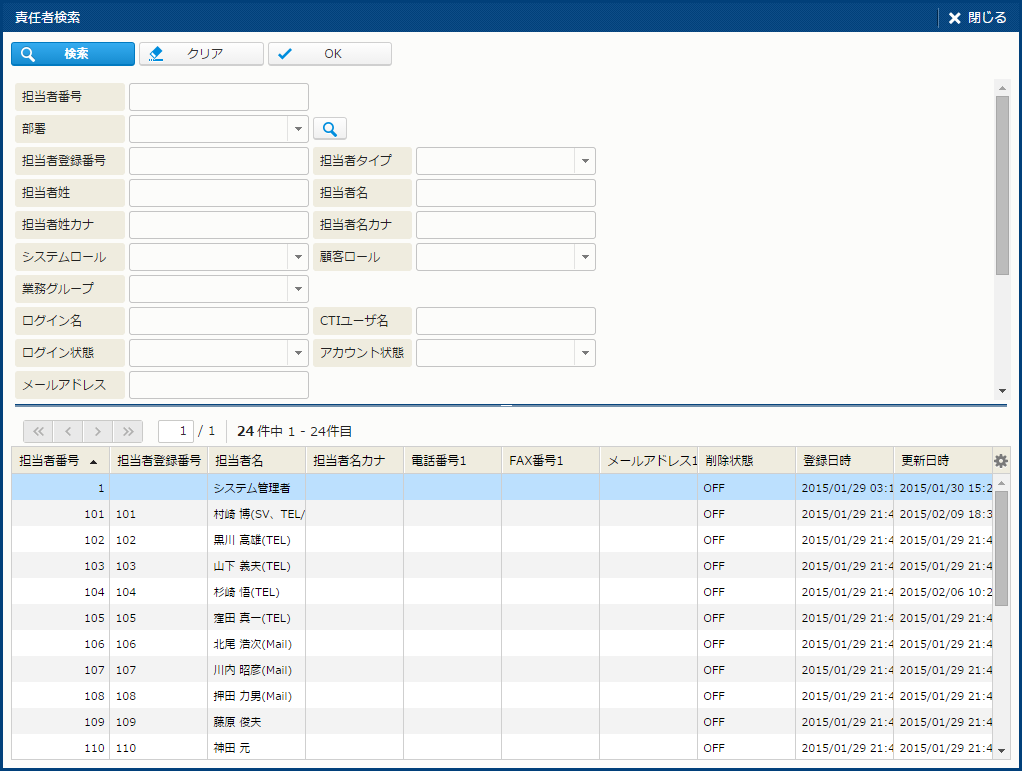This screenshot has height=771, width=1022.
Task: Click the search form vertical scrollbar
Action: point(1002,185)
